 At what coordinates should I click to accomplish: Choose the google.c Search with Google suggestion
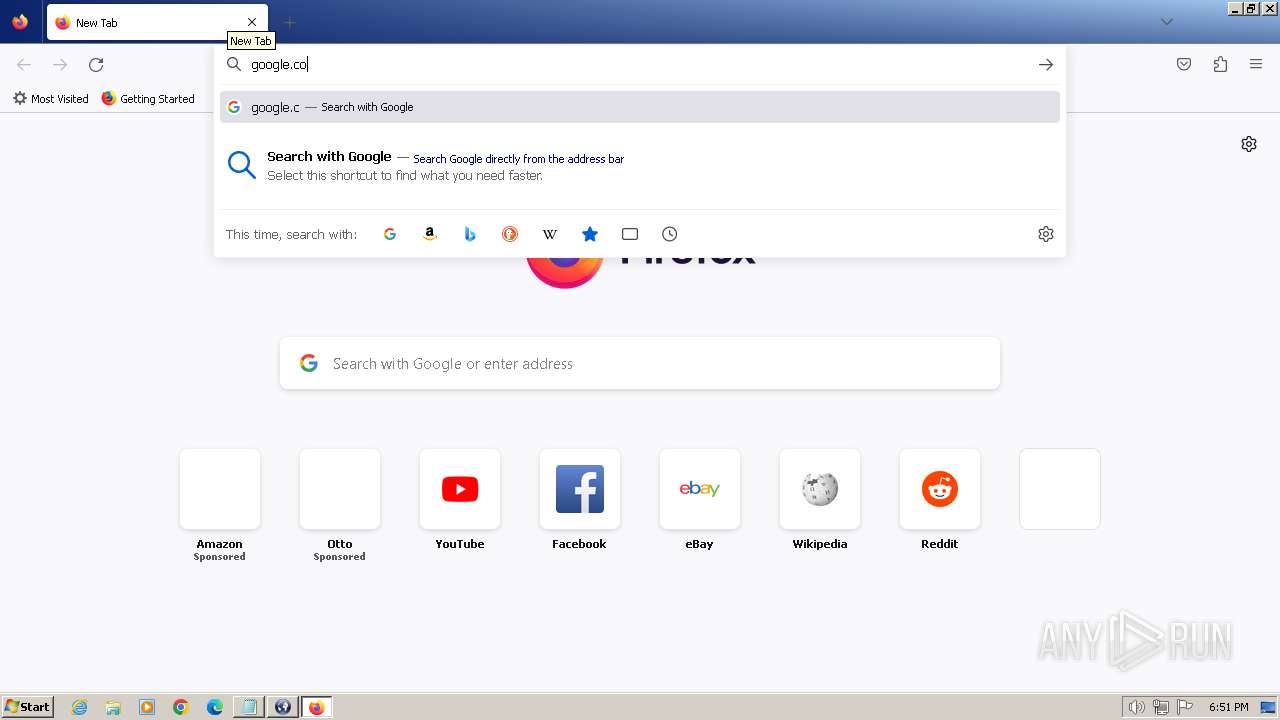[x=640, y=107]
